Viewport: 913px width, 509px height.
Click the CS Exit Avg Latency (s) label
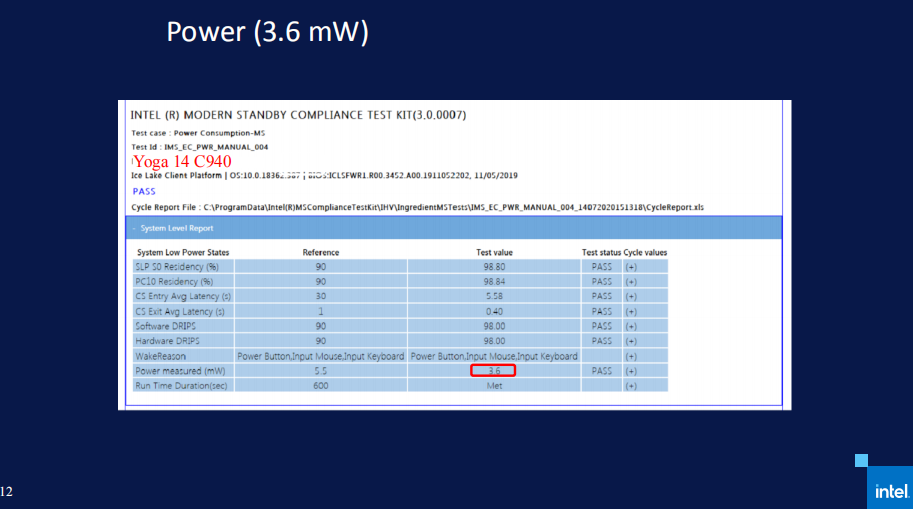180,312
